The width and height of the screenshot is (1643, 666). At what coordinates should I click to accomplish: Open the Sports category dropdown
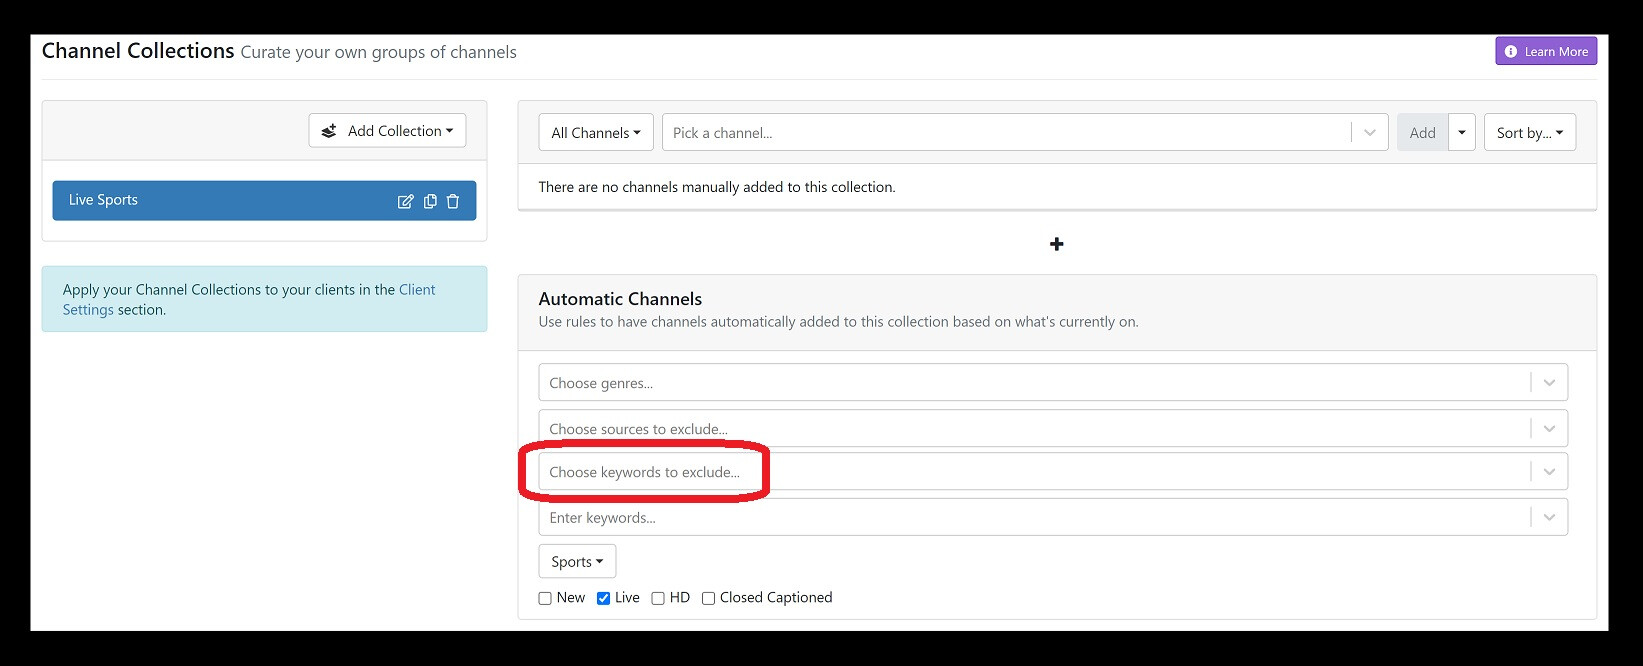(577, 562)
